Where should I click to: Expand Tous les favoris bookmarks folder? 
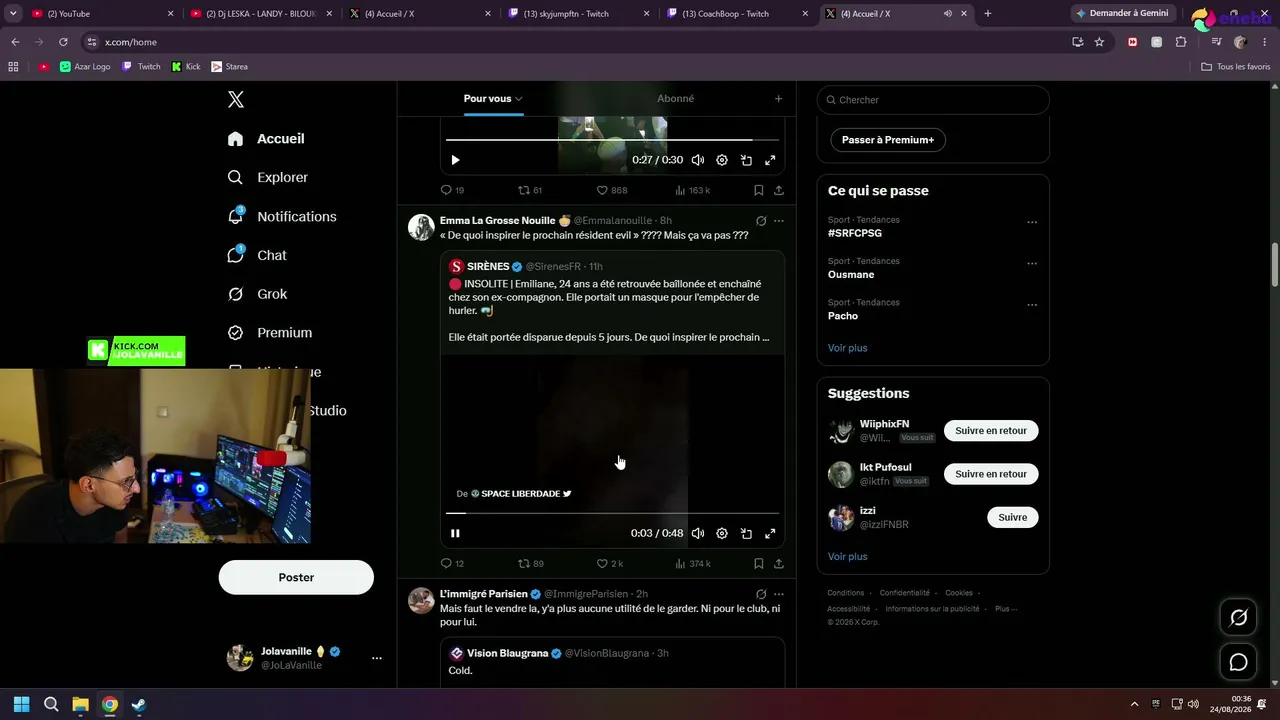(x=1236, y=67)
